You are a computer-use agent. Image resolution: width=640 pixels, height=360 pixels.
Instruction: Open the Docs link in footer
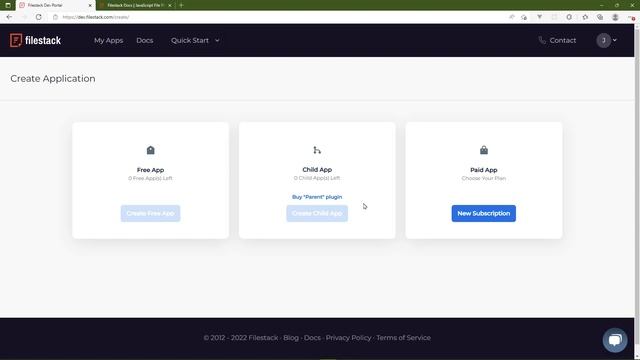[x=312, y=338]
